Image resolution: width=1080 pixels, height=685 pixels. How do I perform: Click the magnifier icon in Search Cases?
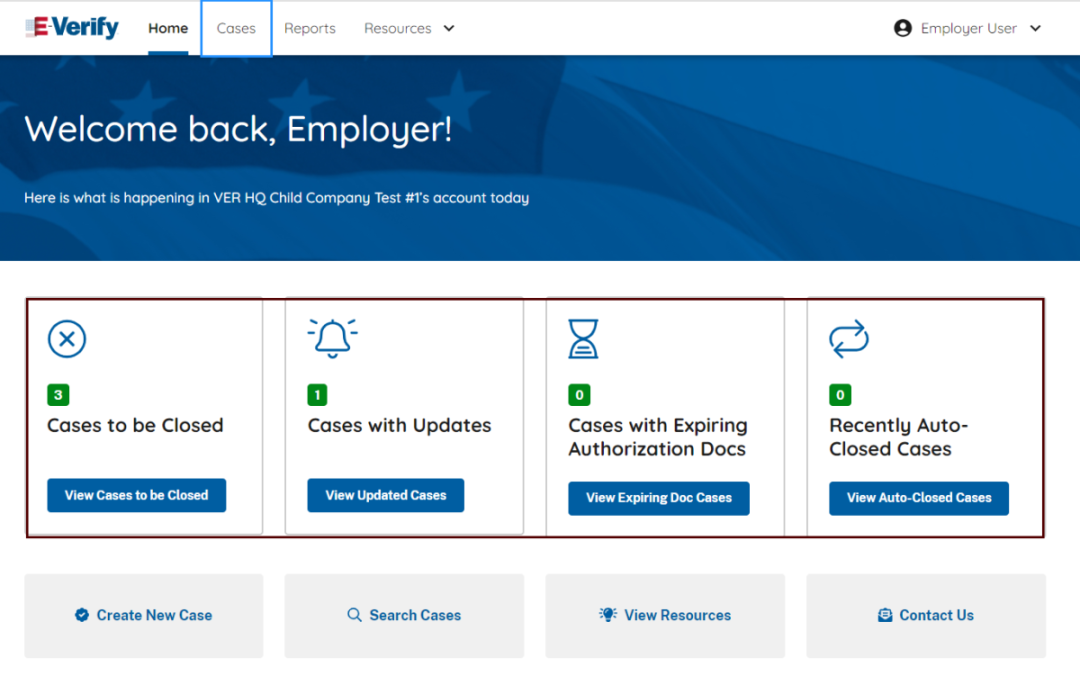[x=354, y=615]
